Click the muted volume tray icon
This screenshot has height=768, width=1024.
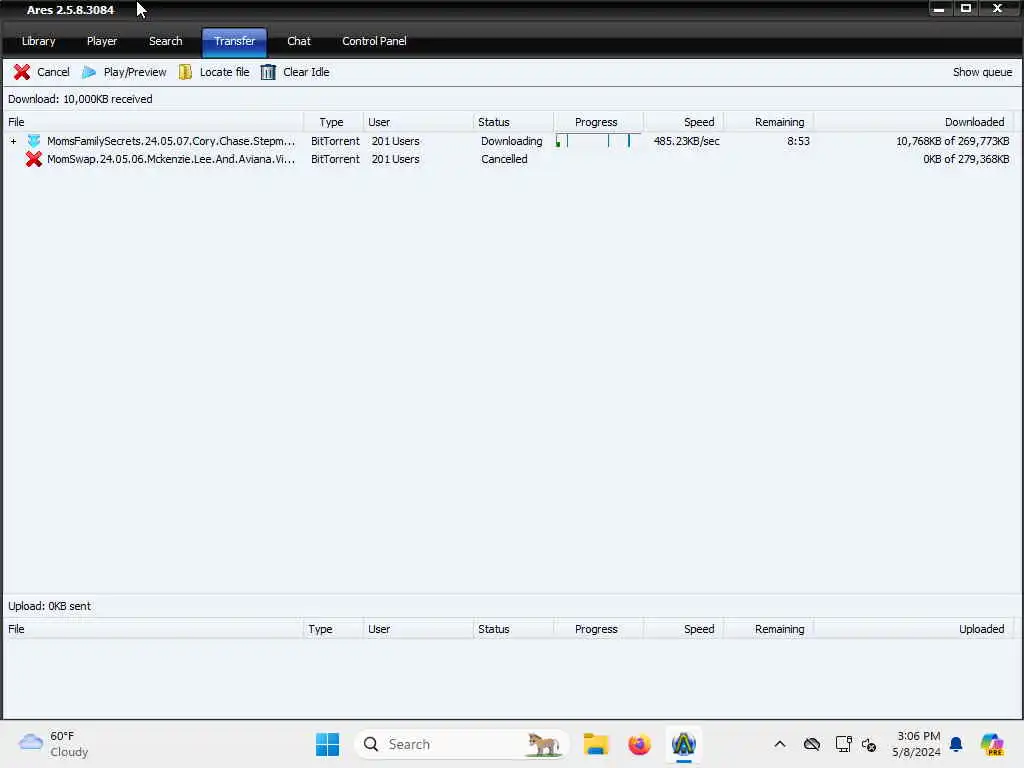click(869, 744)
